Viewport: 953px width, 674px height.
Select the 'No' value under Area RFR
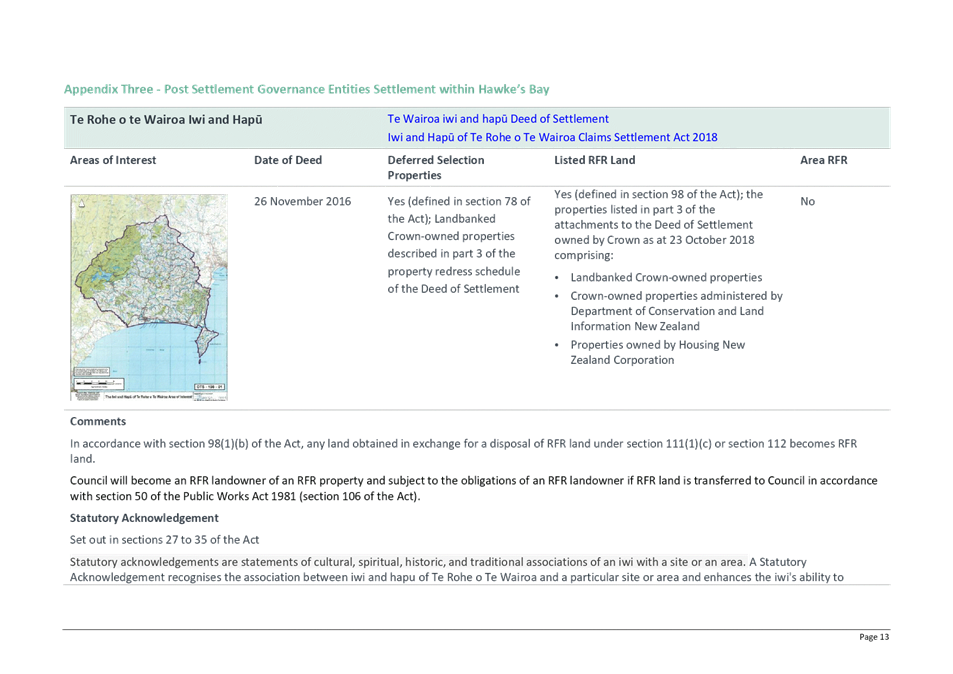coord(807,202)
